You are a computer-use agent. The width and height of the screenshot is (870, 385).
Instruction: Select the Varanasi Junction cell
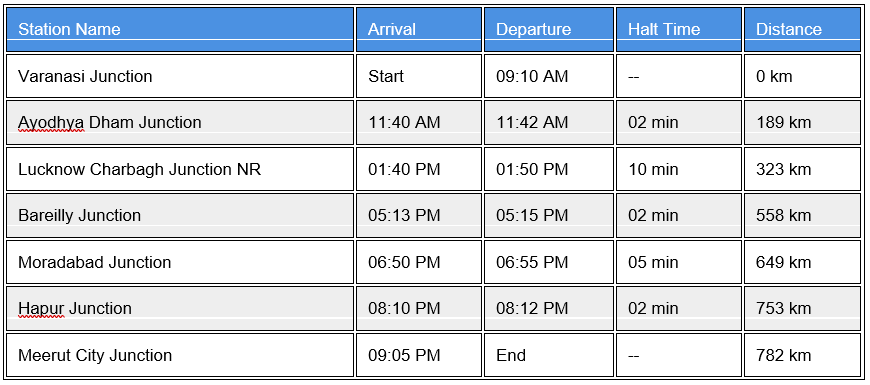[x=180, y=76]
